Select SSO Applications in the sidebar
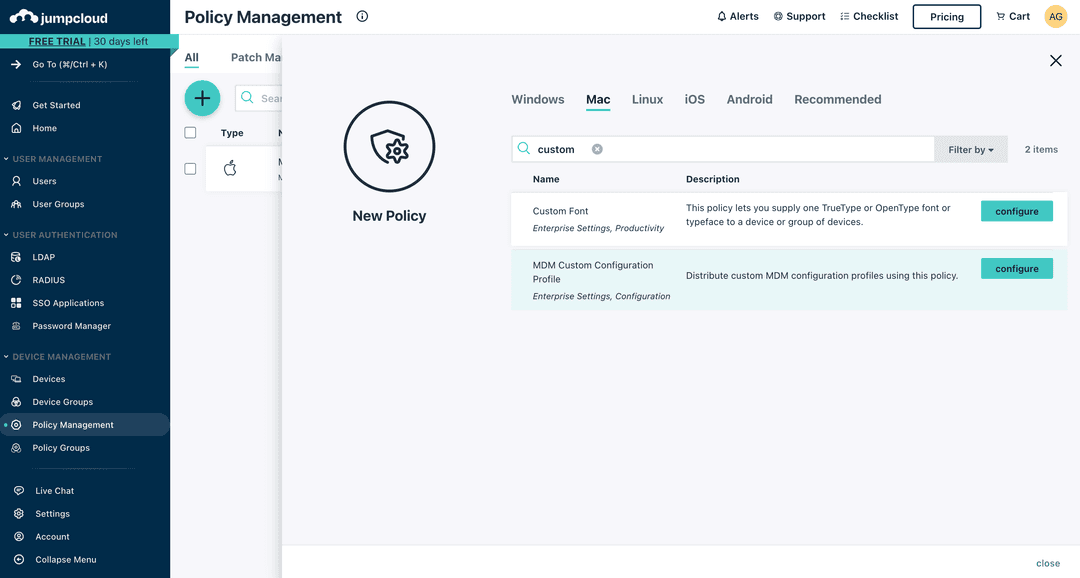This screenshot has height=578, width=1080. click(68, 302)
